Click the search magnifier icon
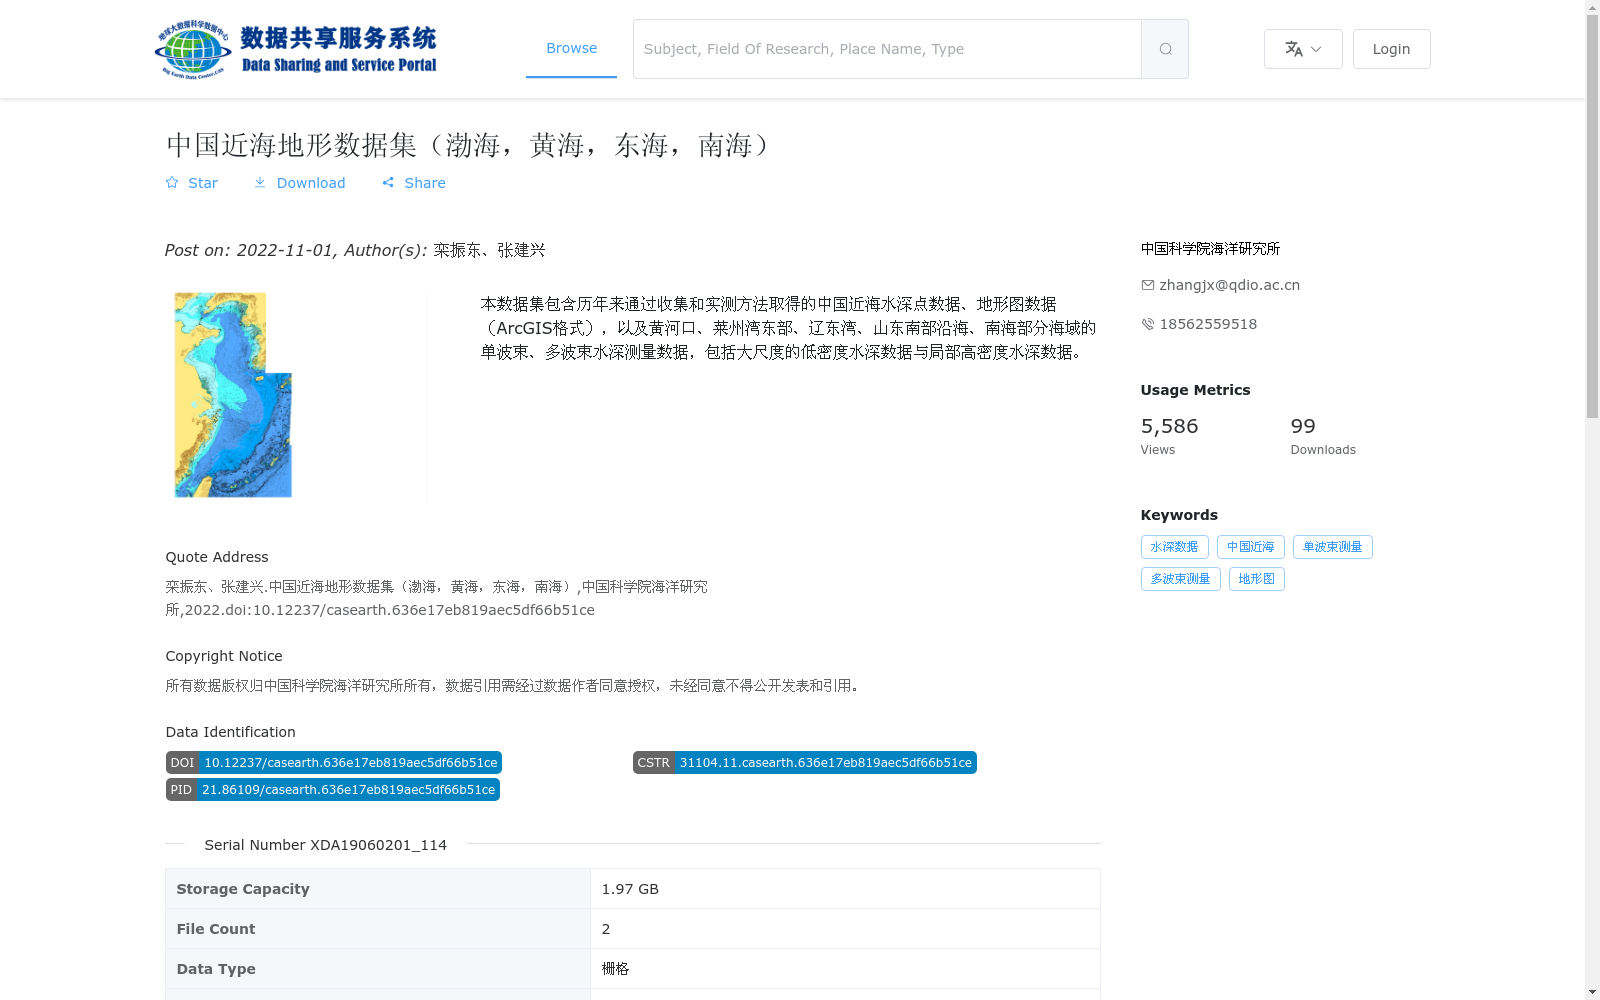1600x1000 pixels. tap(1164, 48)
